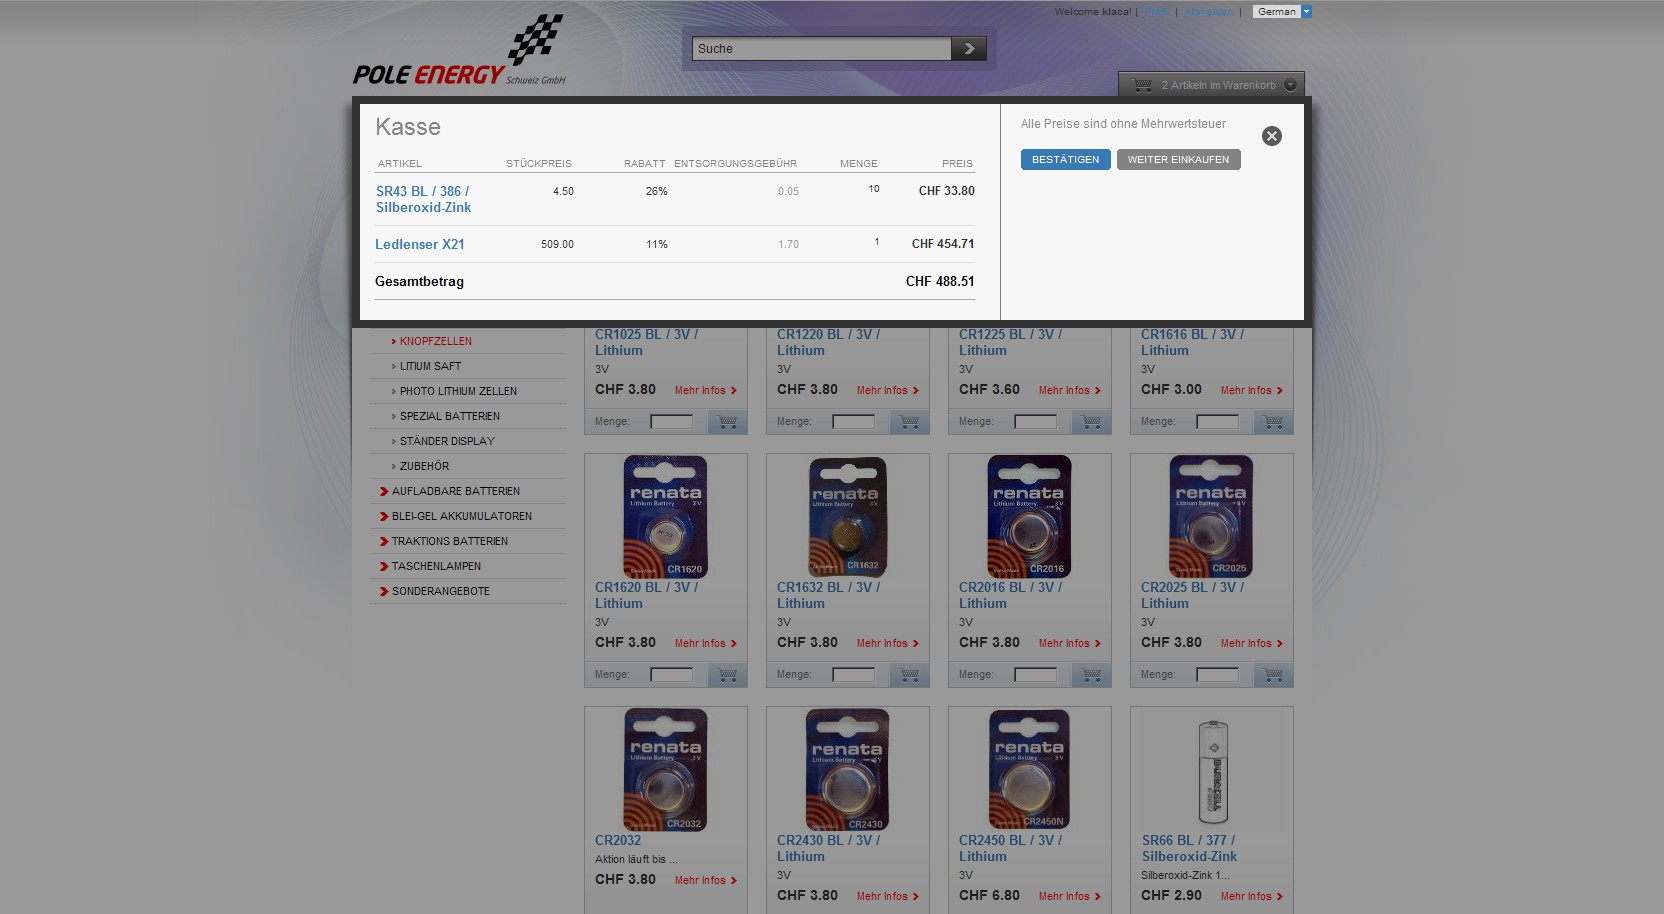
Task: Select the Photo Lithium Zellen category
Action: (x=458, y=391)
